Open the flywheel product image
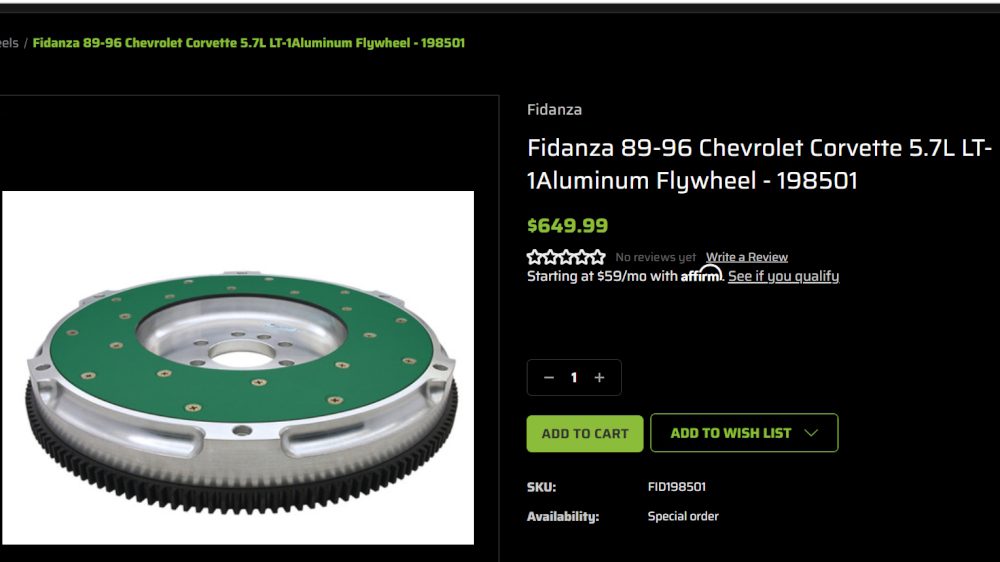This screenshot has height=562, width=1000. click(238, 368)
